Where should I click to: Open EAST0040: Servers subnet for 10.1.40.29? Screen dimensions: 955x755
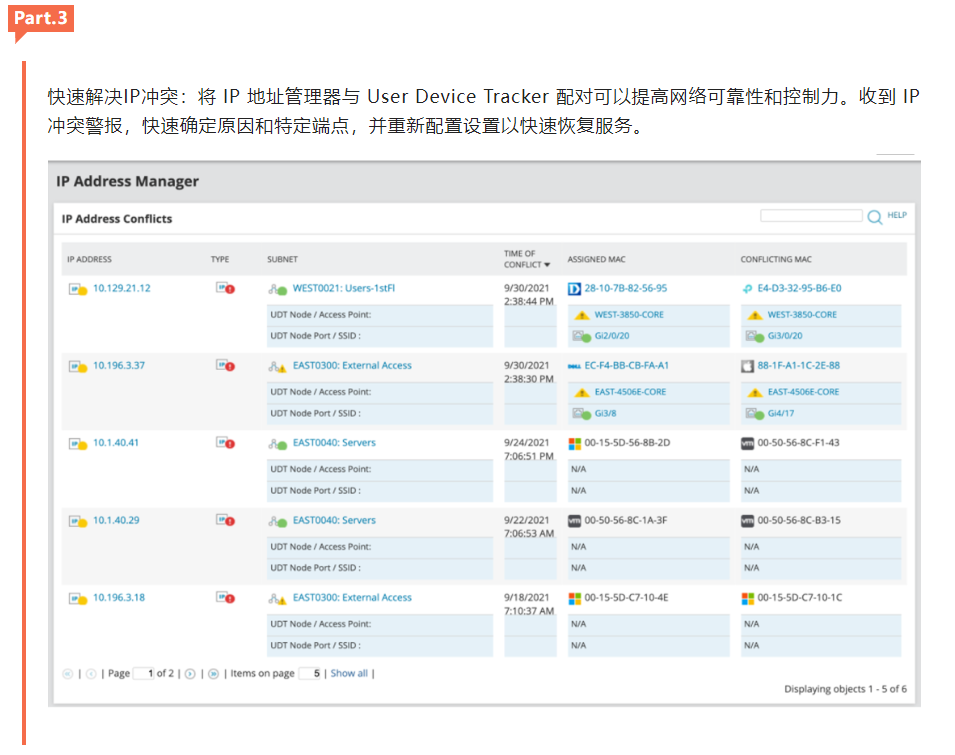click(334, 520)
